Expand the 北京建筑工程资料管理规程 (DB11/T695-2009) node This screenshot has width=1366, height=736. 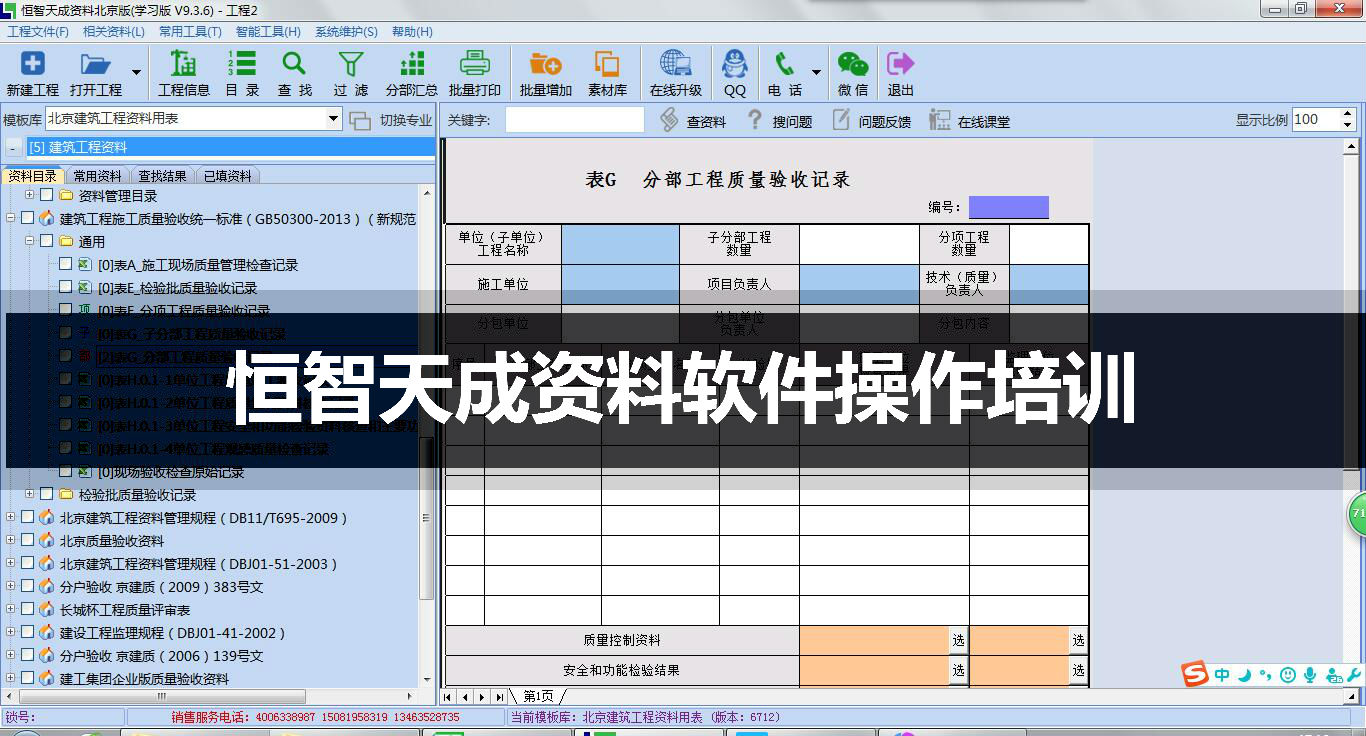click(x=11, y=517)
